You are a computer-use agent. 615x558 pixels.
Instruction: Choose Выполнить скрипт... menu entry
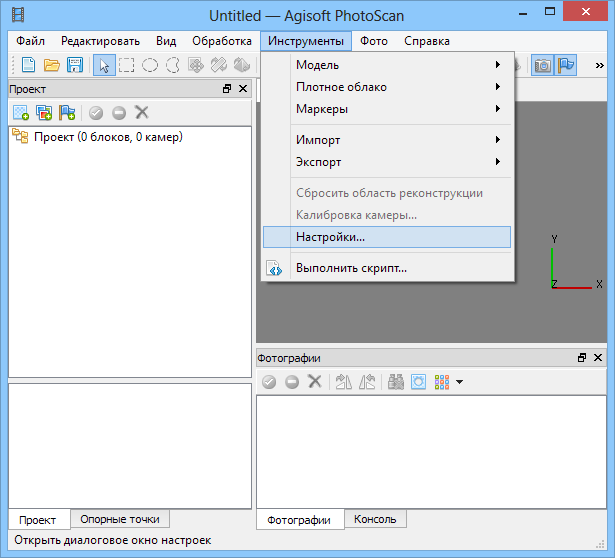(387, 268)
